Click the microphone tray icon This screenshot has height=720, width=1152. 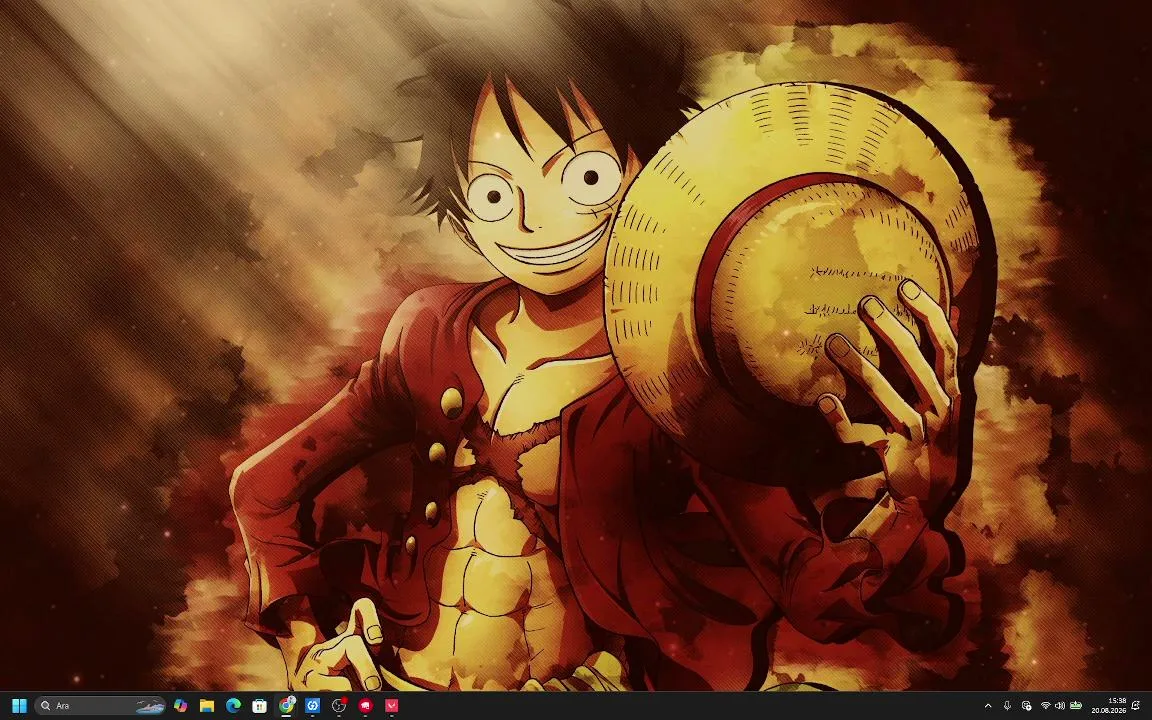(x=1007, y=706)
